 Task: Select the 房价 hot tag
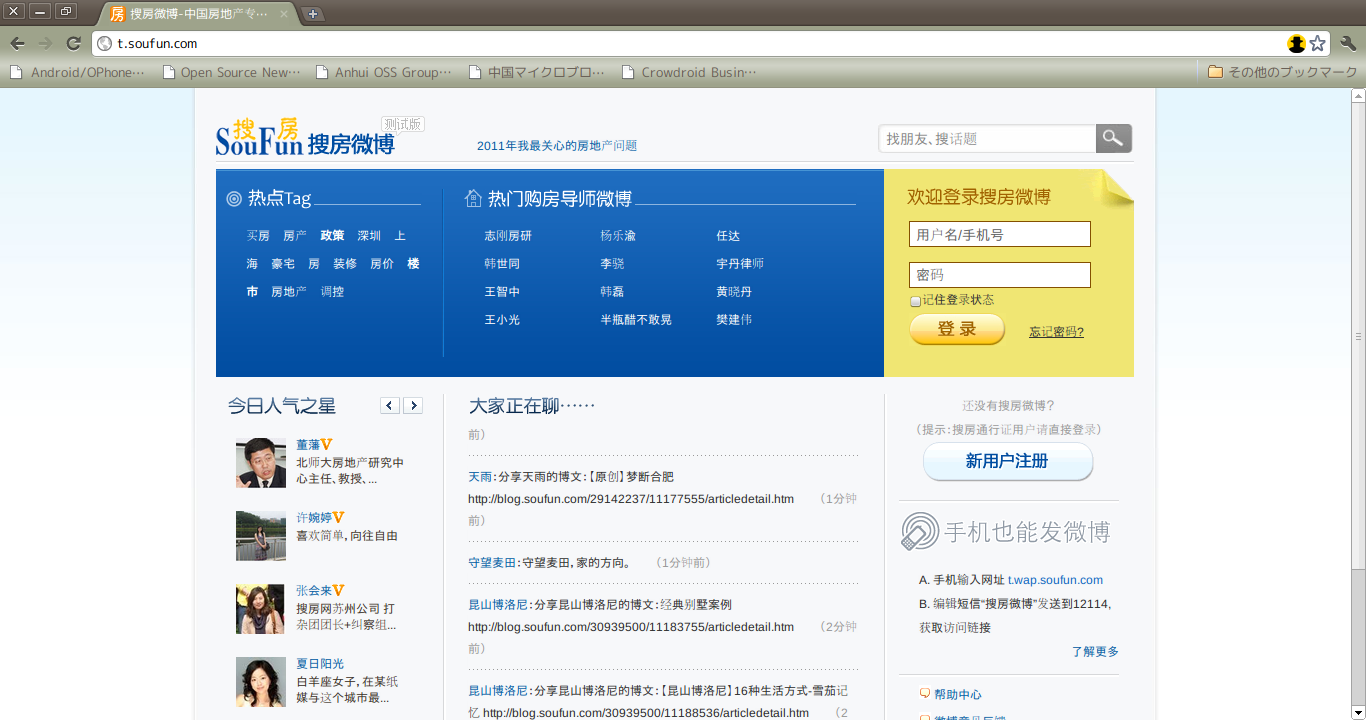coord(382,264)
